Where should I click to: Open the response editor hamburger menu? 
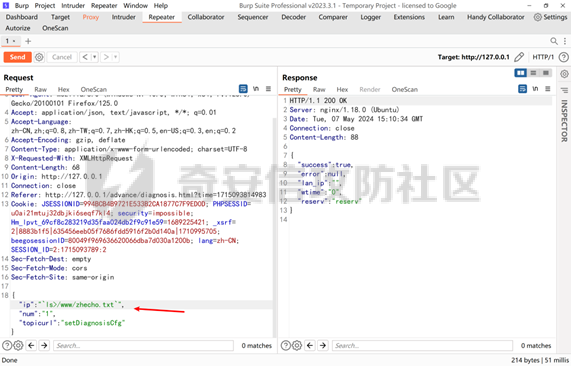click(x=548, y=89)
